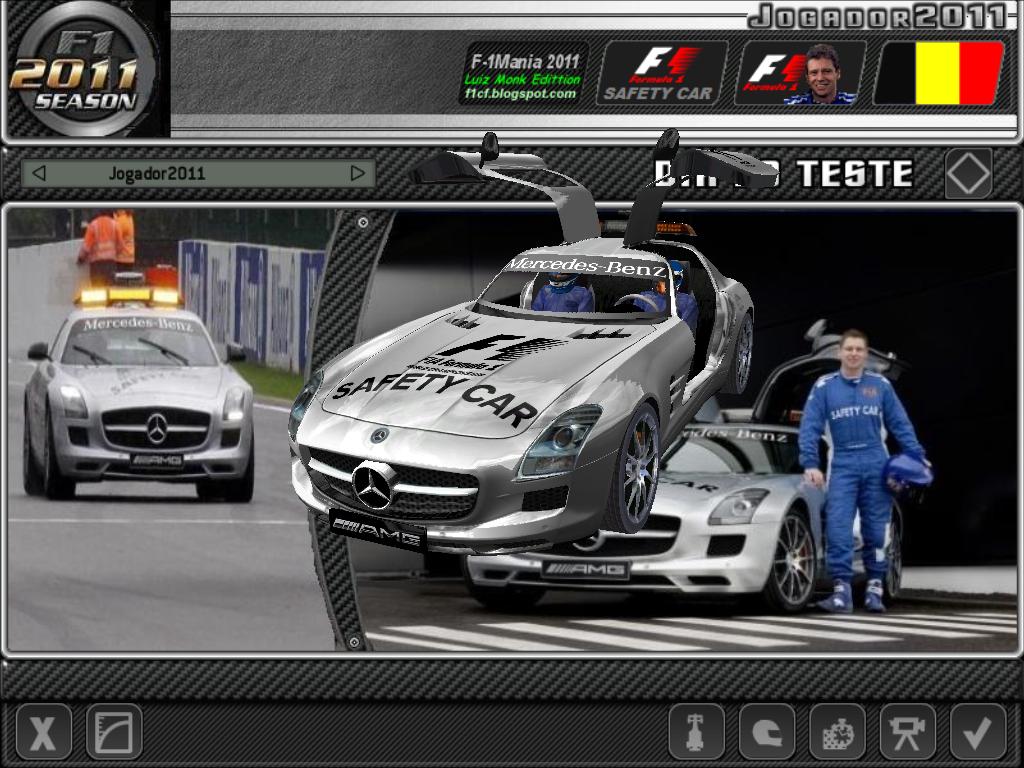Screen dimensions: 1024x768
Task: Open the driver helmet icon button
Action: tap(767, 732)
